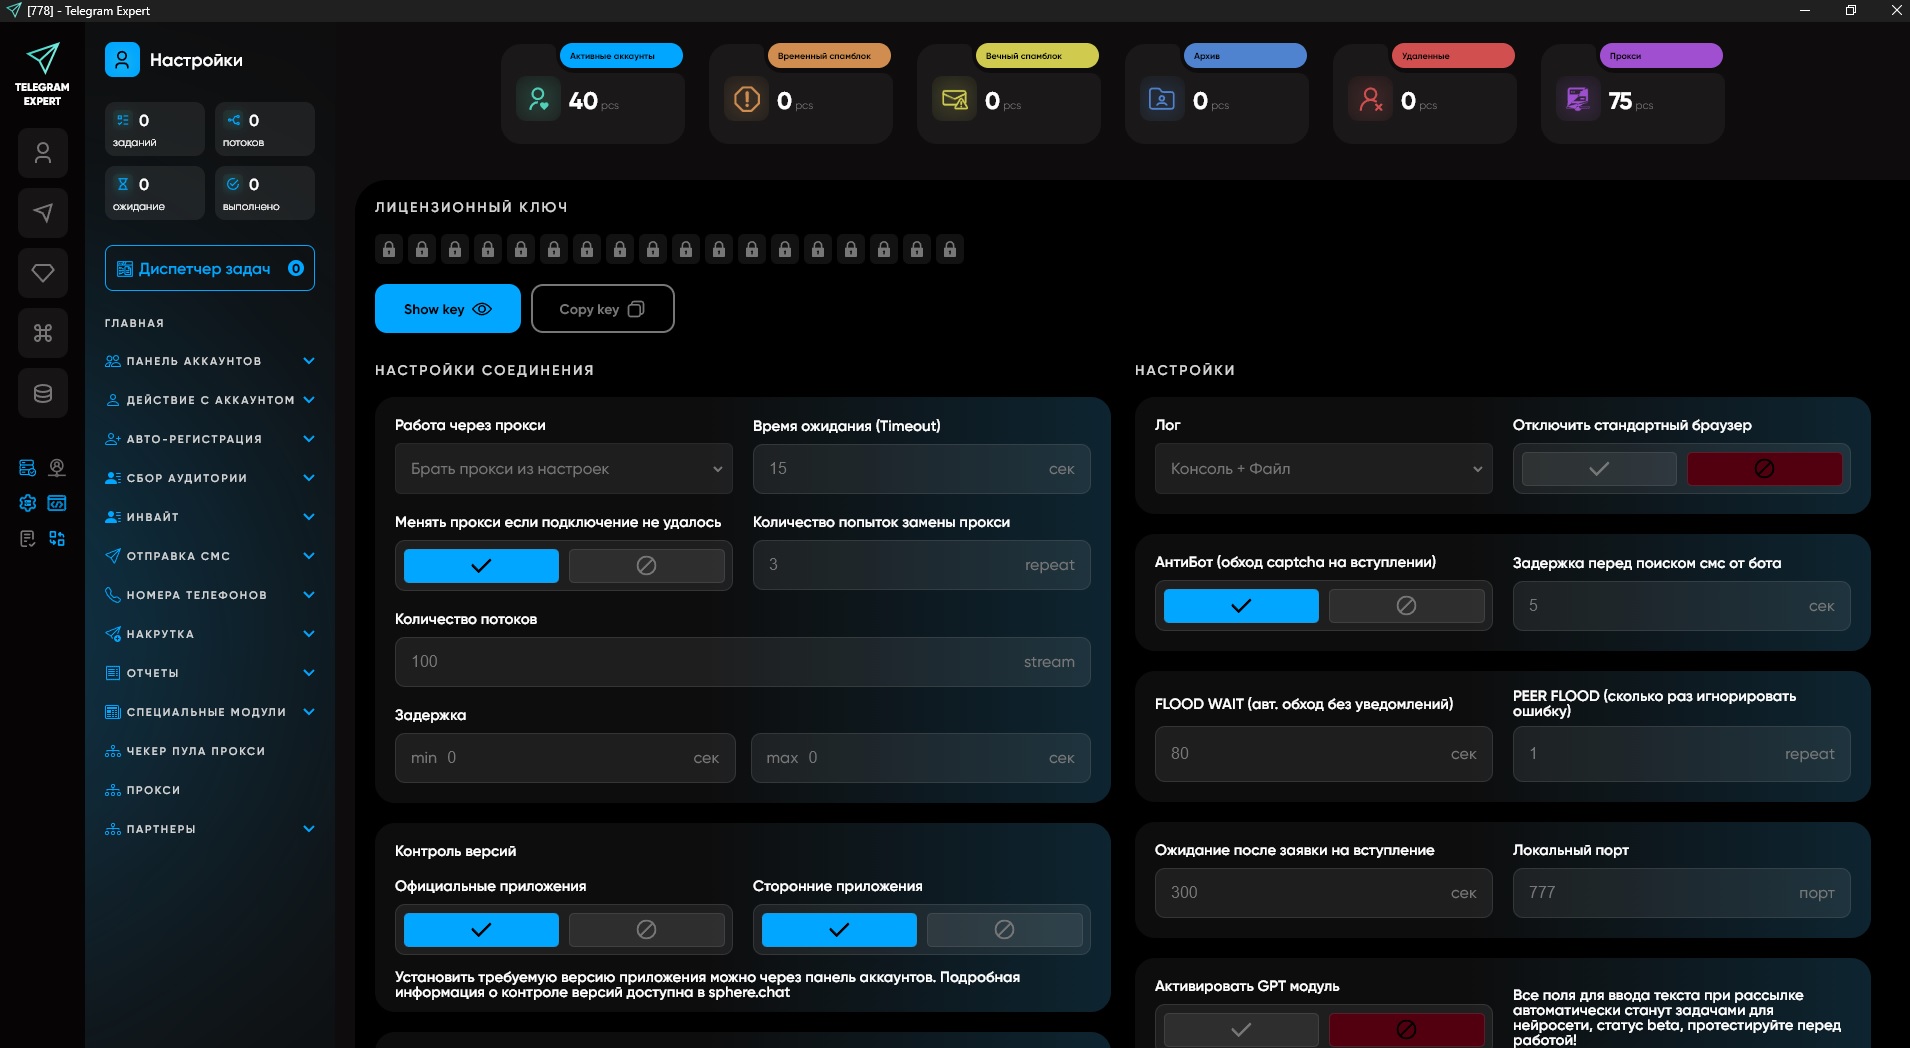Expand Сбор аудитории chevron
Image resolution: width=1910 pixels, height=1048 pixels.
point(309,478)
